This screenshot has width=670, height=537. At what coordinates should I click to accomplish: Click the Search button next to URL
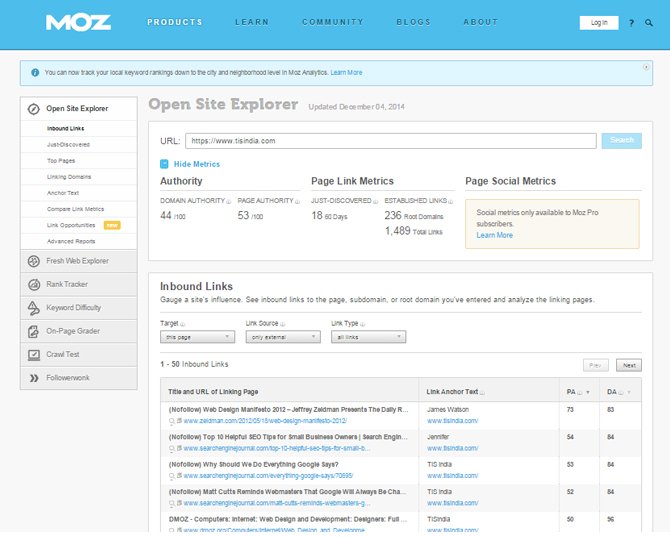622,141
